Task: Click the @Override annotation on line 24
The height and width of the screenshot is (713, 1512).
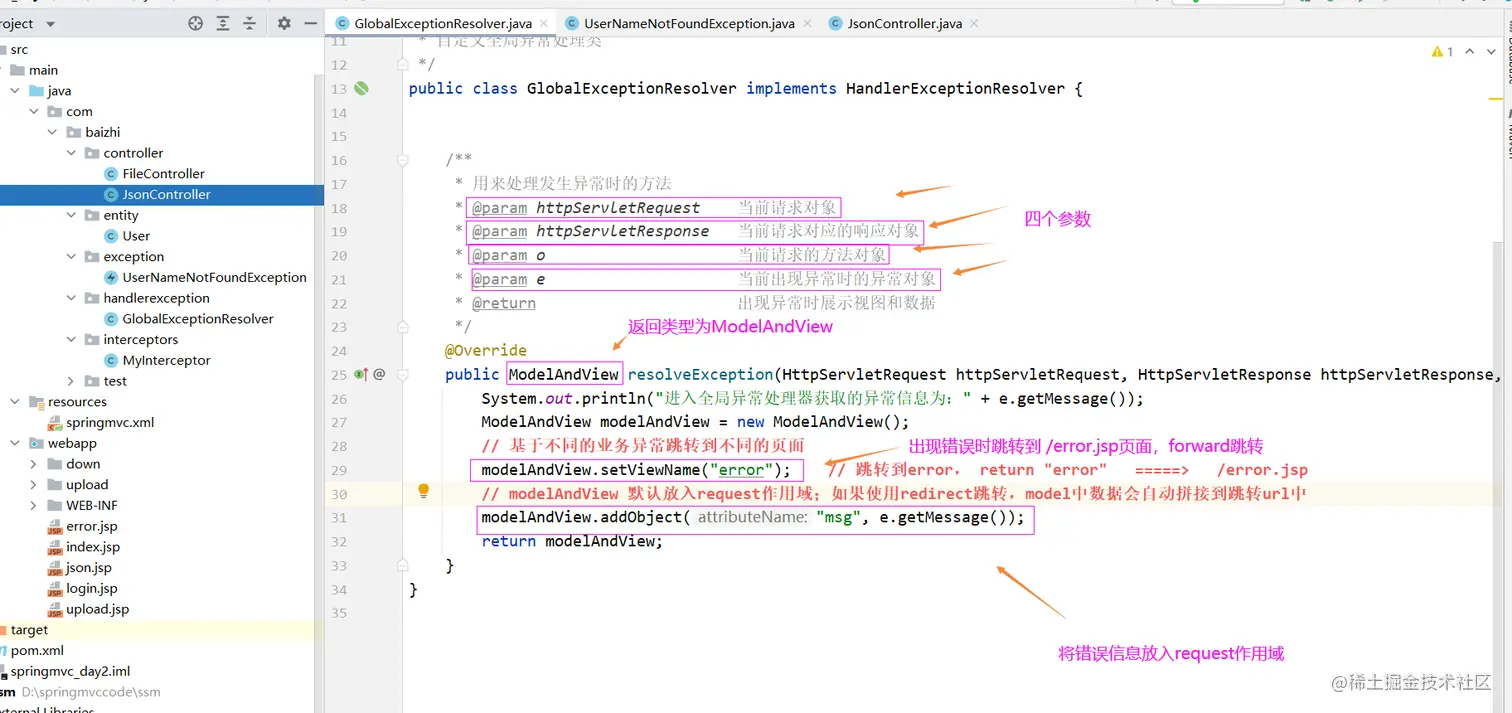Action: click(486, 350)
